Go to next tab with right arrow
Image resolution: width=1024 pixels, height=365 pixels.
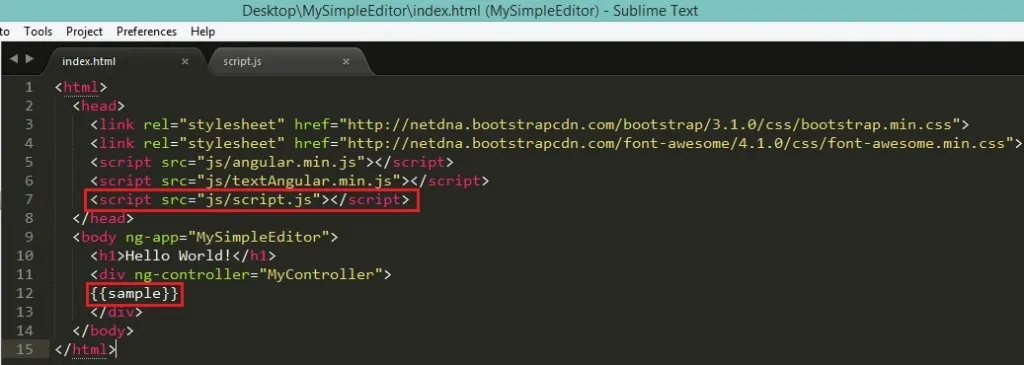(29, 59)
